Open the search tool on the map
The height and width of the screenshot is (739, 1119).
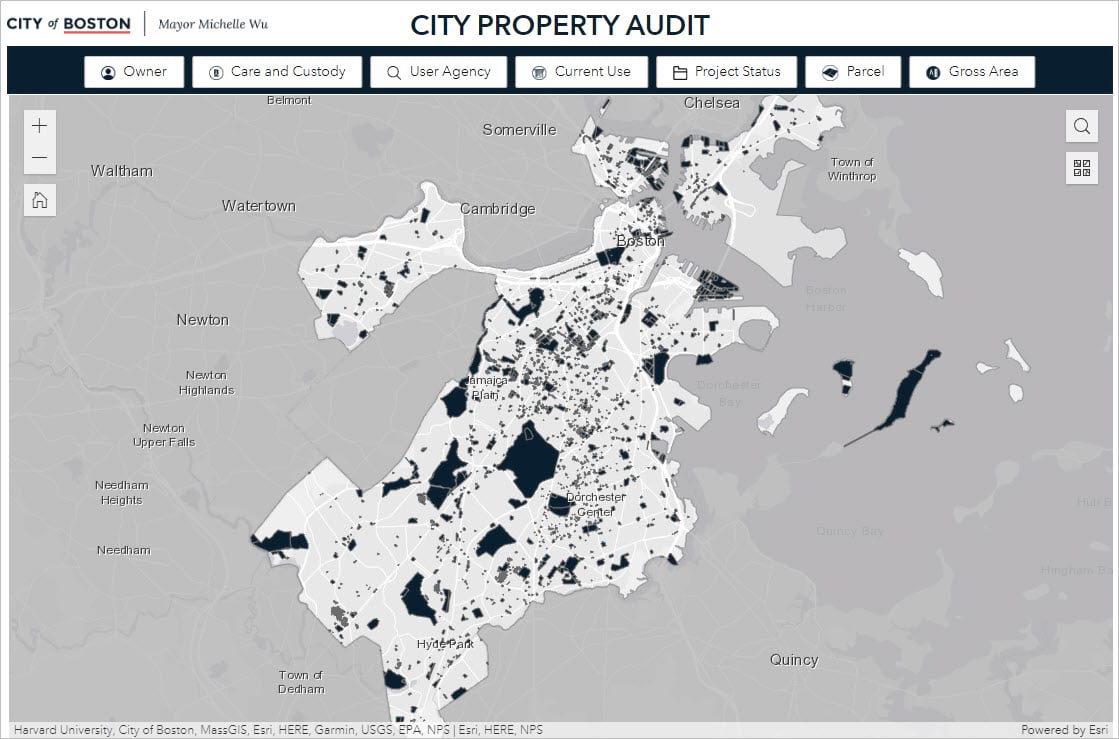click(x=1081, y=127)
